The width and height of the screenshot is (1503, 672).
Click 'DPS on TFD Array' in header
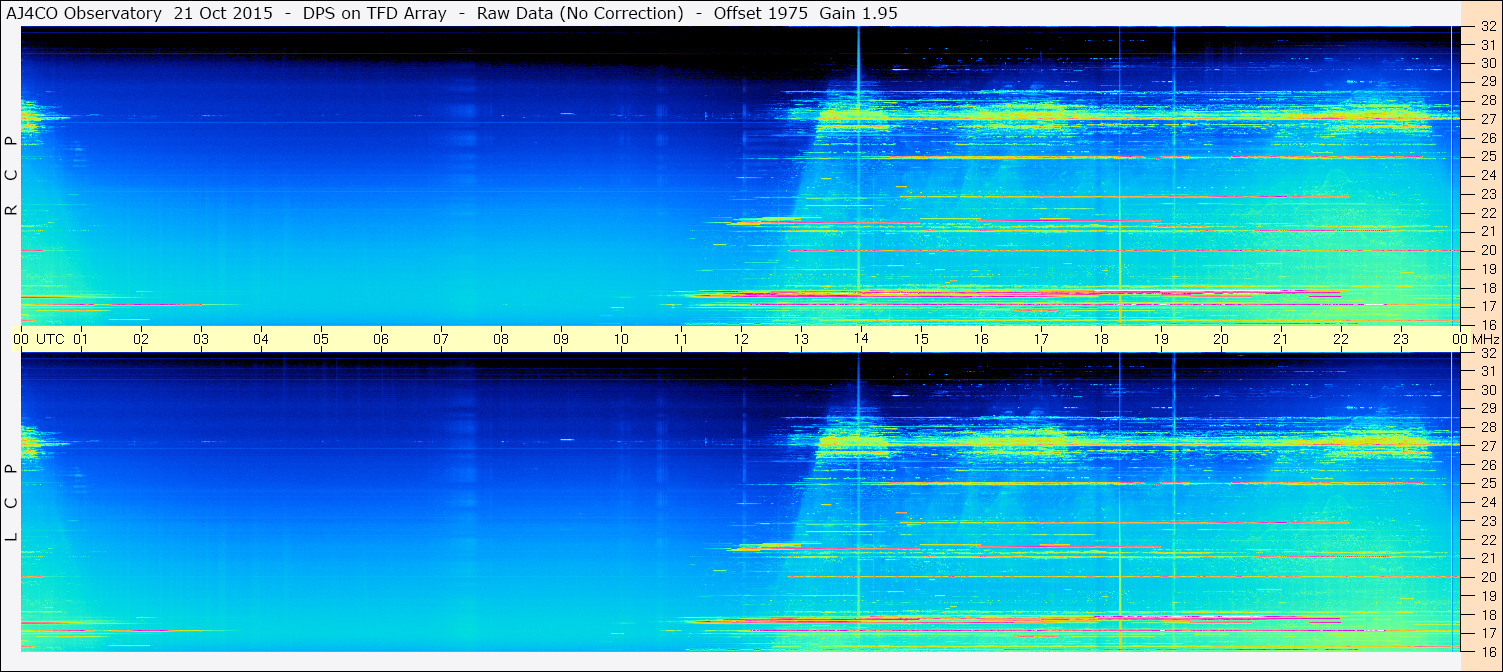coord(375,13)
